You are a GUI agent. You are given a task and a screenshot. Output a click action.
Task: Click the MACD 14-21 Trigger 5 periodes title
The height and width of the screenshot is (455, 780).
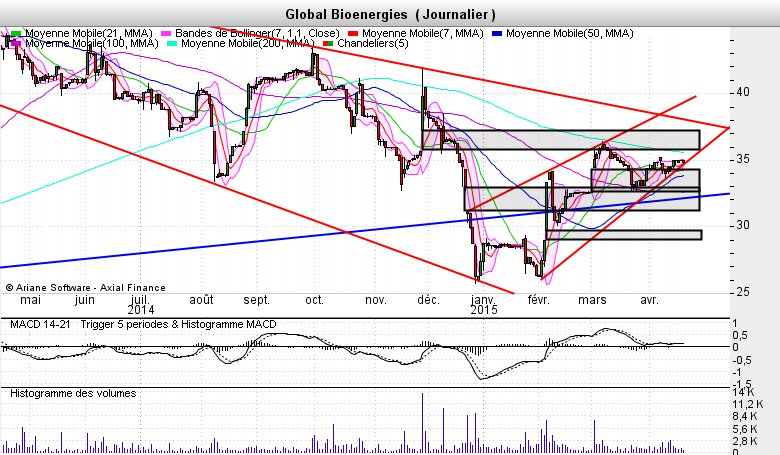pos(143,325)
